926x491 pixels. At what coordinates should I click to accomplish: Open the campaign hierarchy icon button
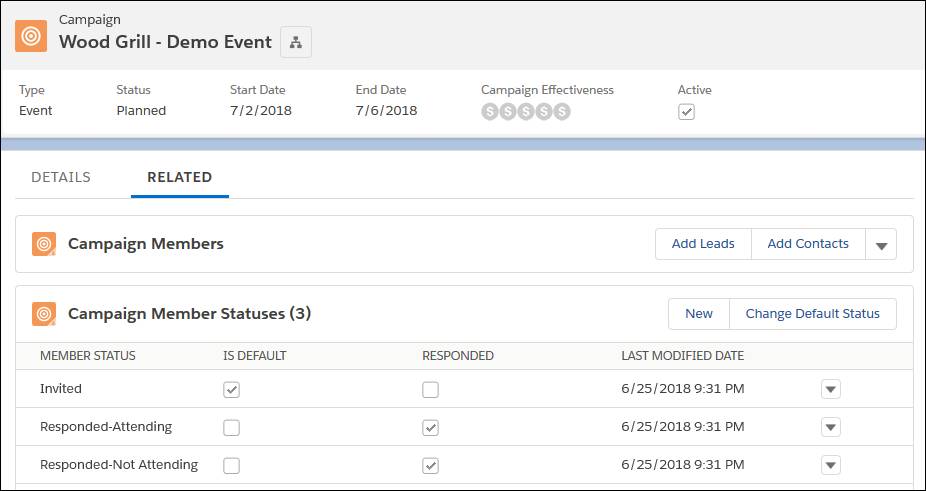click(296, 42)
